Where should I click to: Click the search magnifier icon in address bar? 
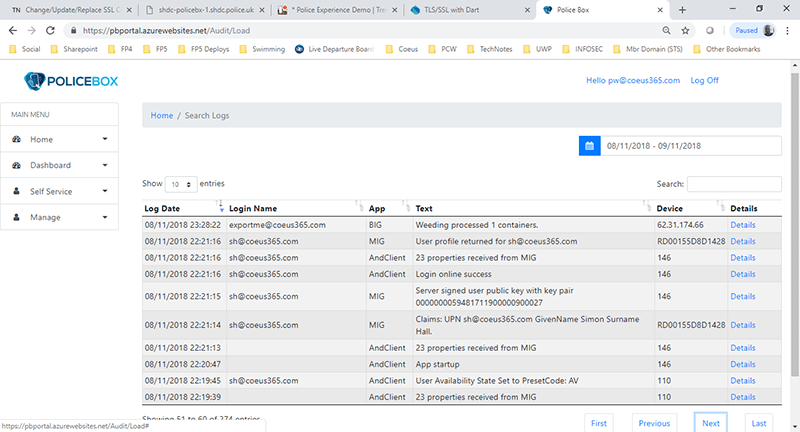click(666, 30)
